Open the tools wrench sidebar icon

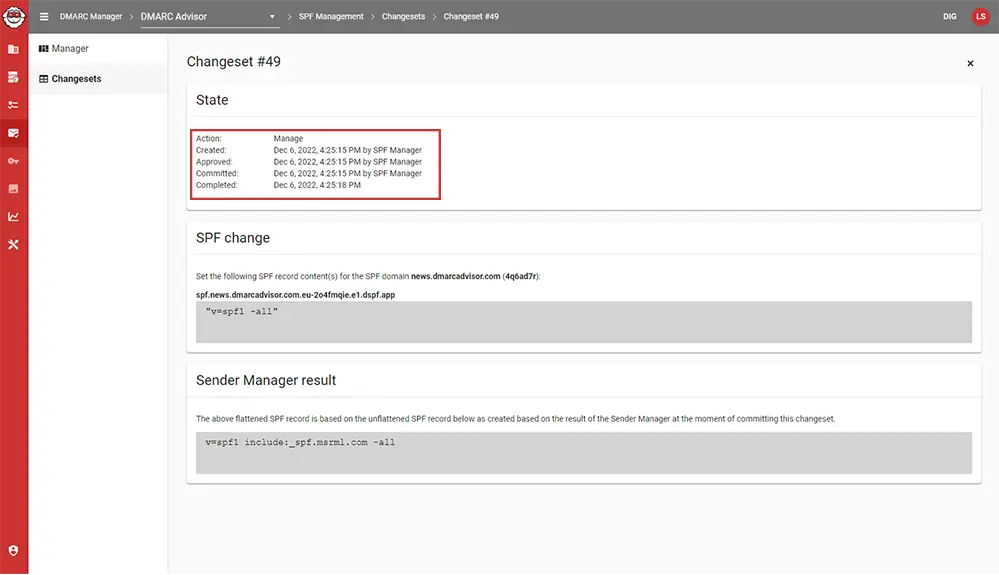(13, 245)
